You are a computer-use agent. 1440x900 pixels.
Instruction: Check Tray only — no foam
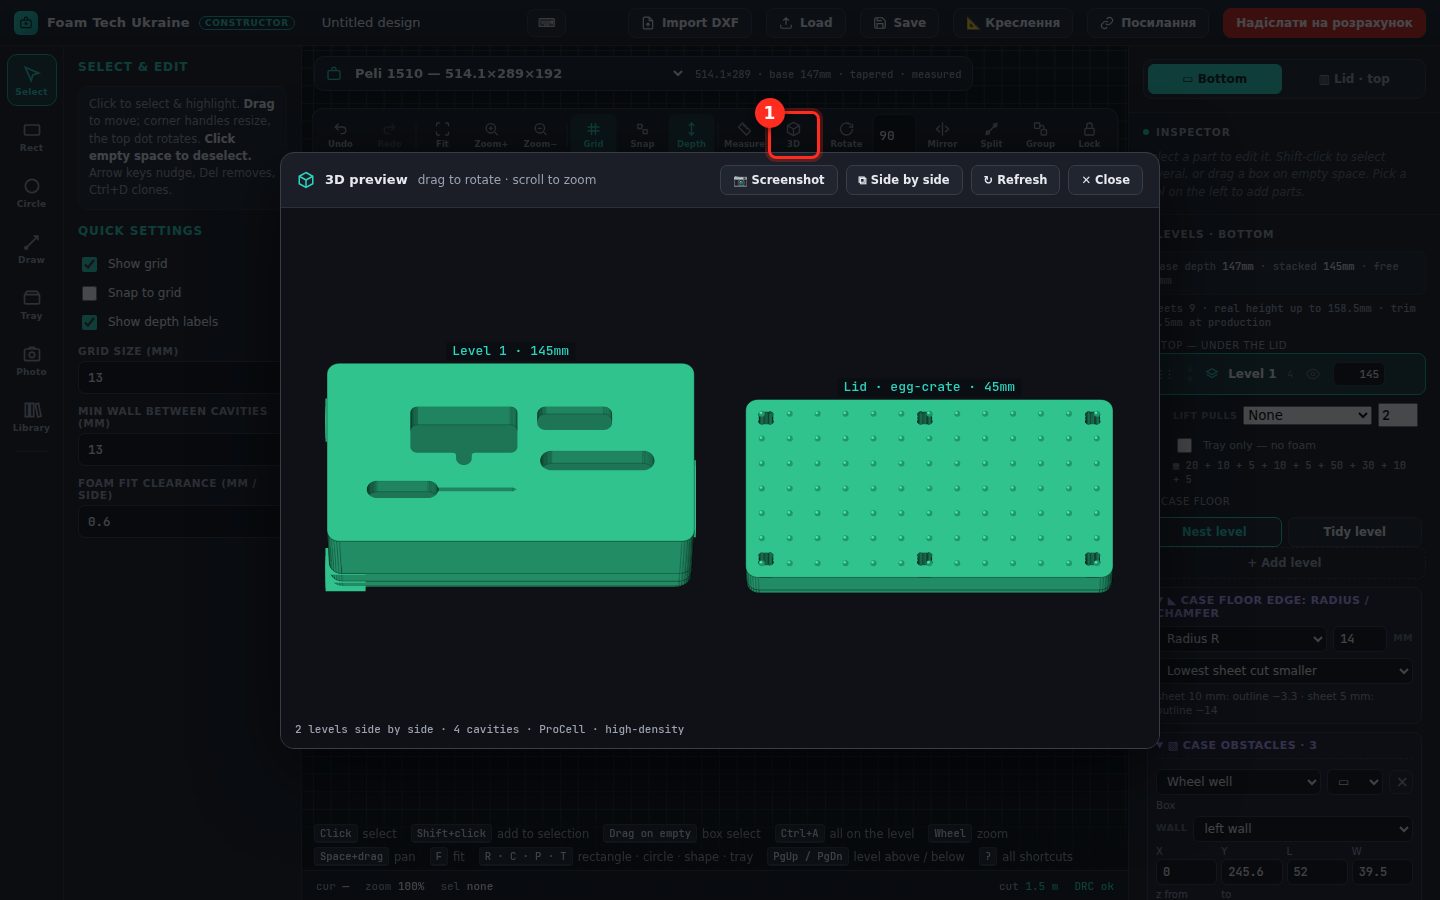(1185, 445)
